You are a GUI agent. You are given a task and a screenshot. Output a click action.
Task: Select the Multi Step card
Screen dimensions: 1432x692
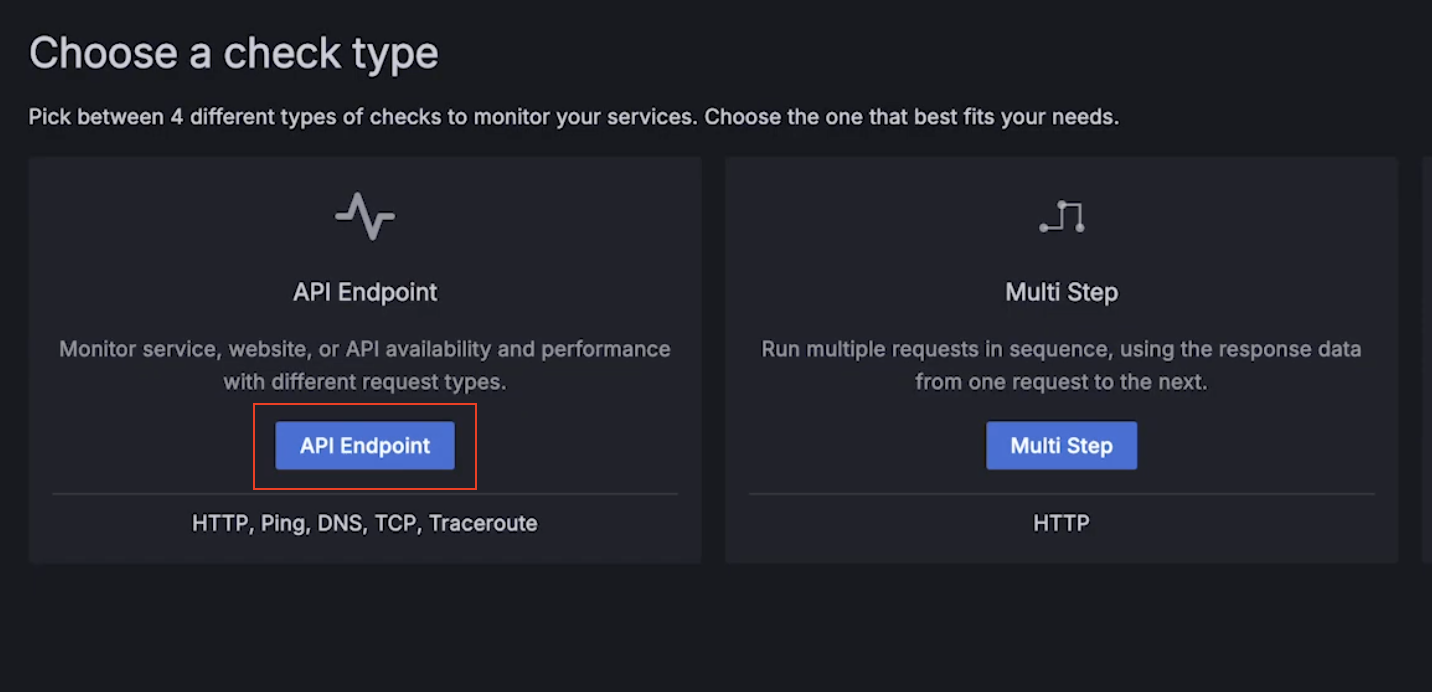1061,358
